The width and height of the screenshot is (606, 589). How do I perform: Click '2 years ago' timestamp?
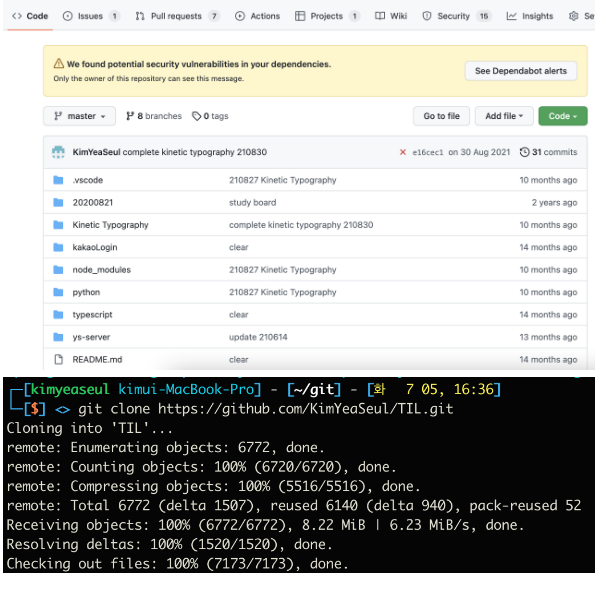(554, 203)
